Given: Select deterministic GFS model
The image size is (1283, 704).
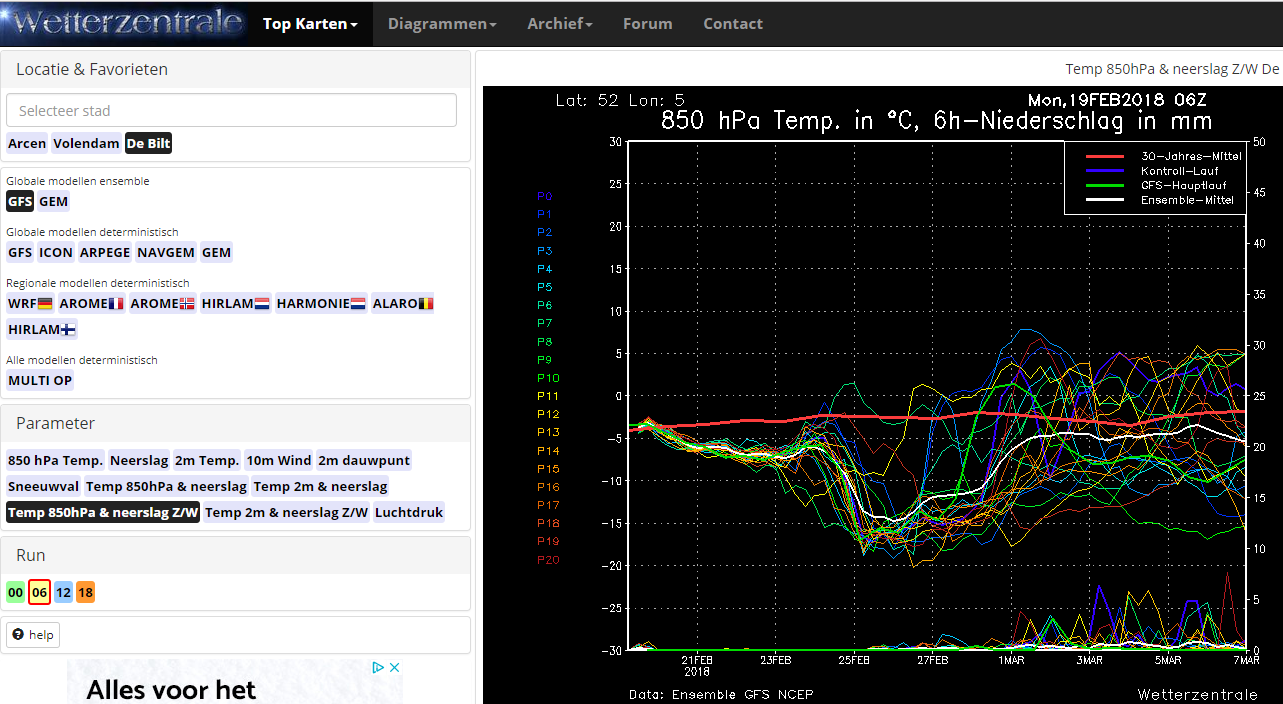Looking at the screenshot, I should pyautogui.click(x=20, y=252).
